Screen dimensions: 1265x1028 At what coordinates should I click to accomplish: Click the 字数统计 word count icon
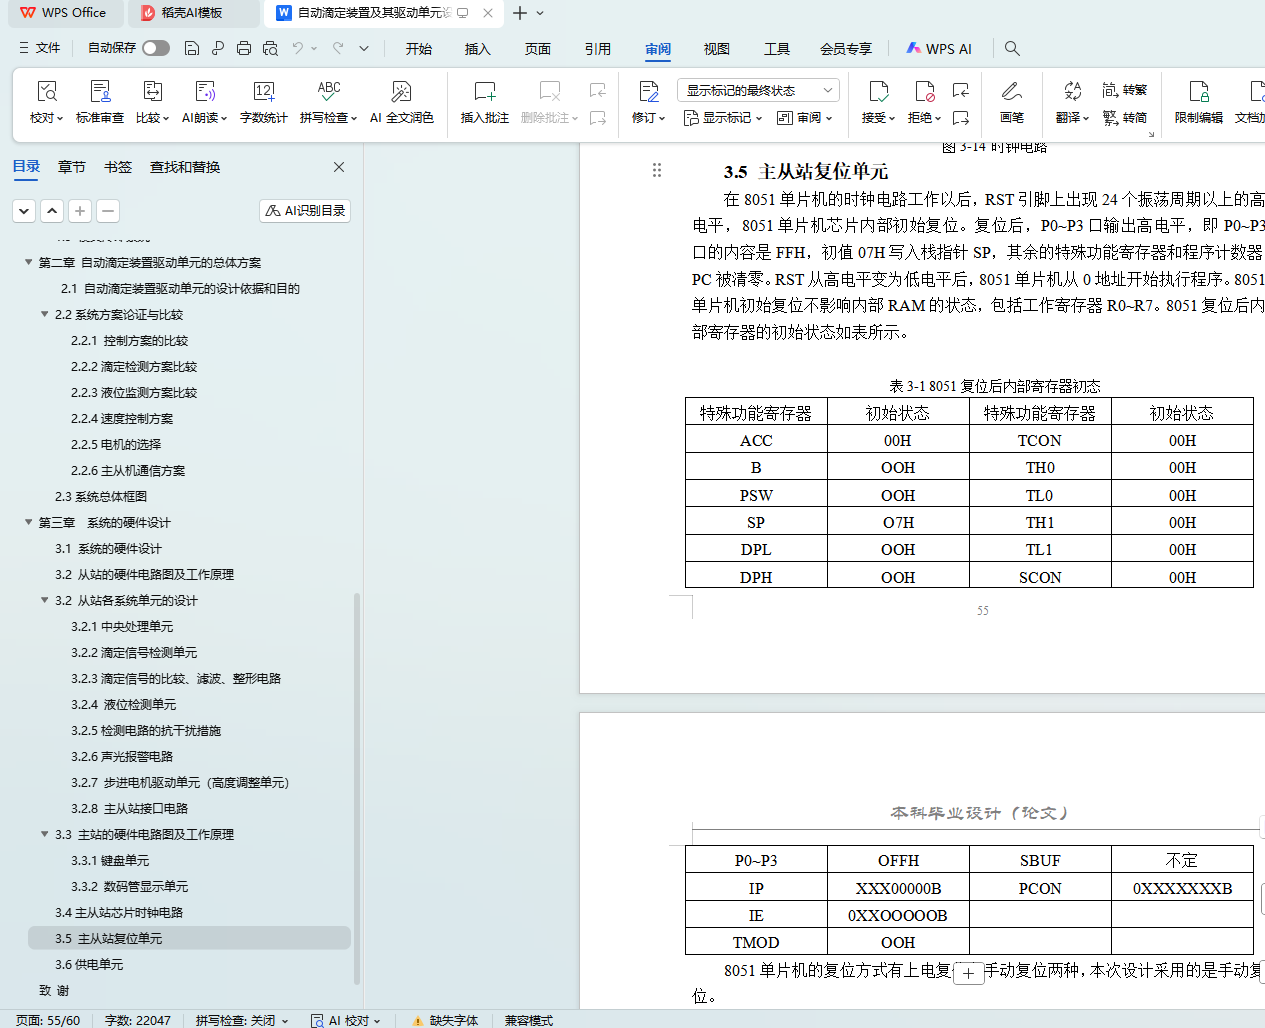point(264,92)
